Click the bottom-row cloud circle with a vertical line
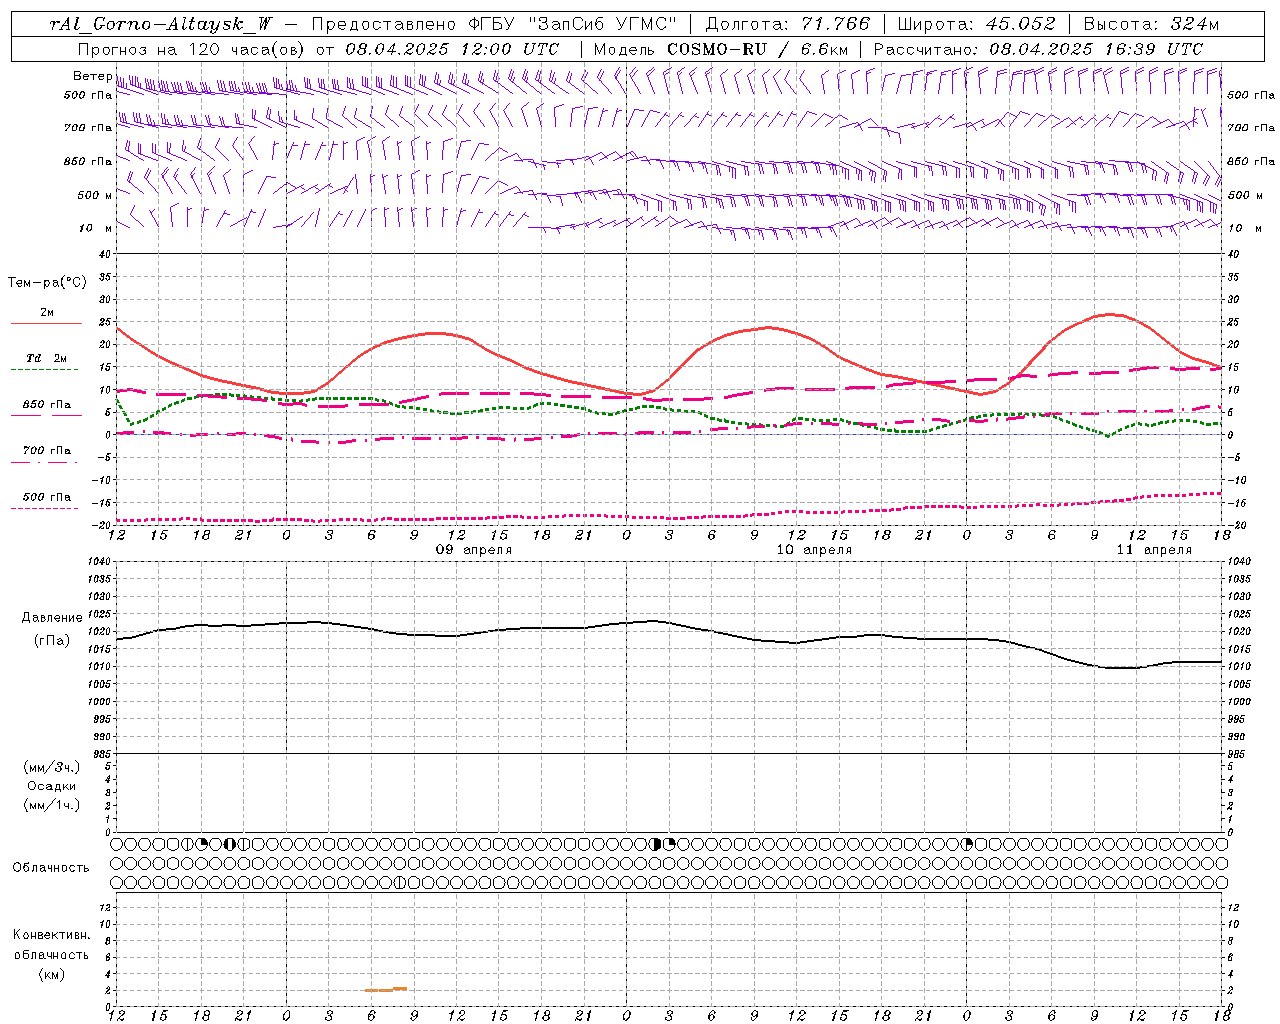The height and width of the screenshot is (1024, 1280). pyautogui.click(x=400, y=882)
